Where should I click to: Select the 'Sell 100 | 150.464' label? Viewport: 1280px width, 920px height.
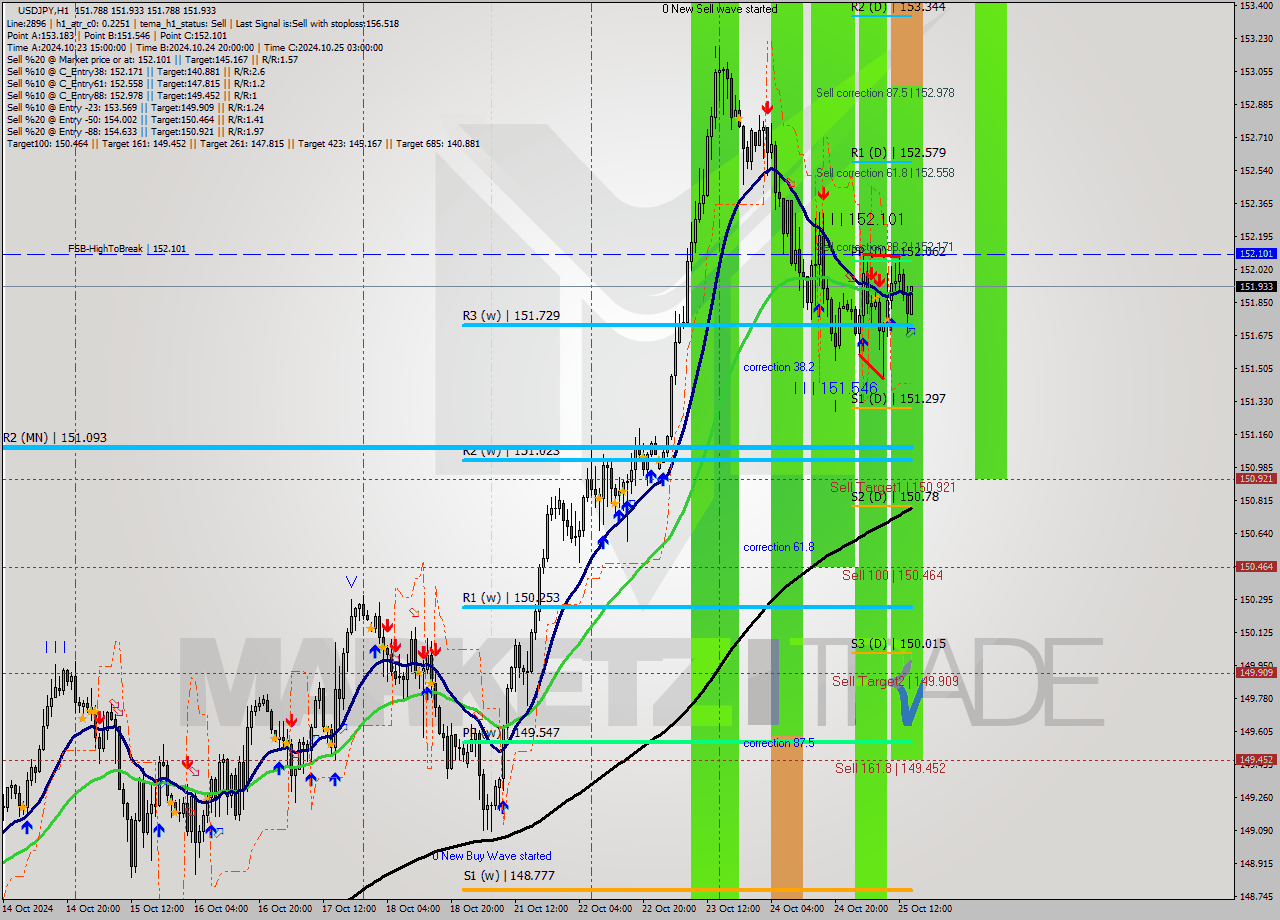point(892,576)
